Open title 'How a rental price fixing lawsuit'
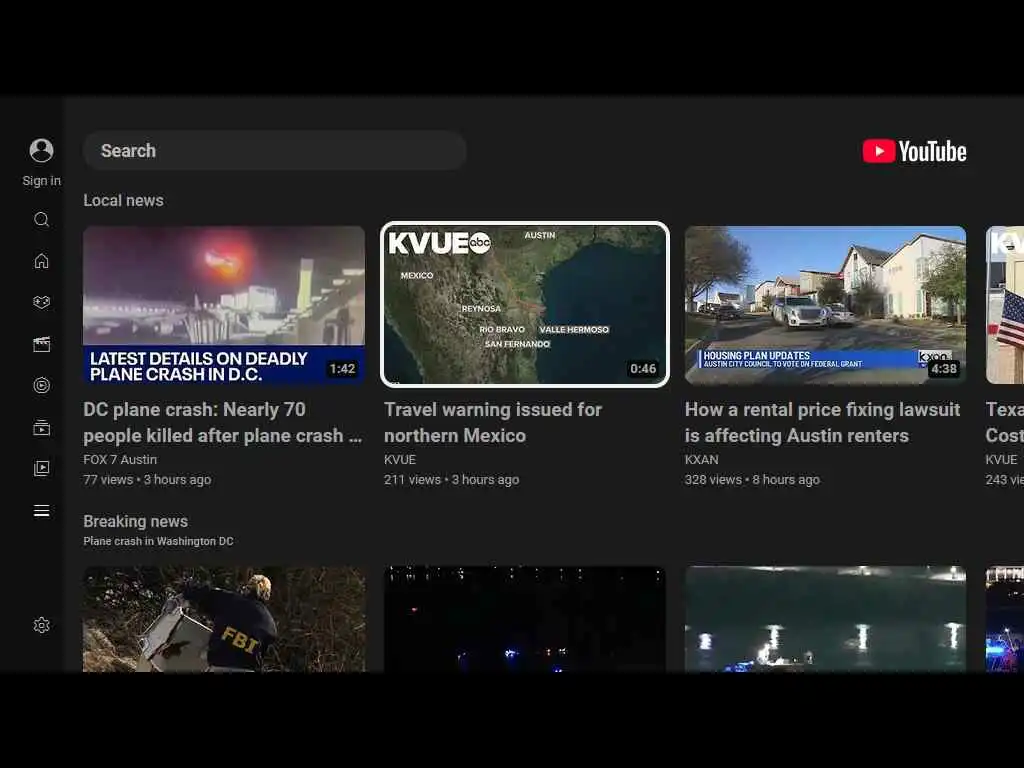The width and height of the screenshot is (1024, 768). (x=822, y=423)
